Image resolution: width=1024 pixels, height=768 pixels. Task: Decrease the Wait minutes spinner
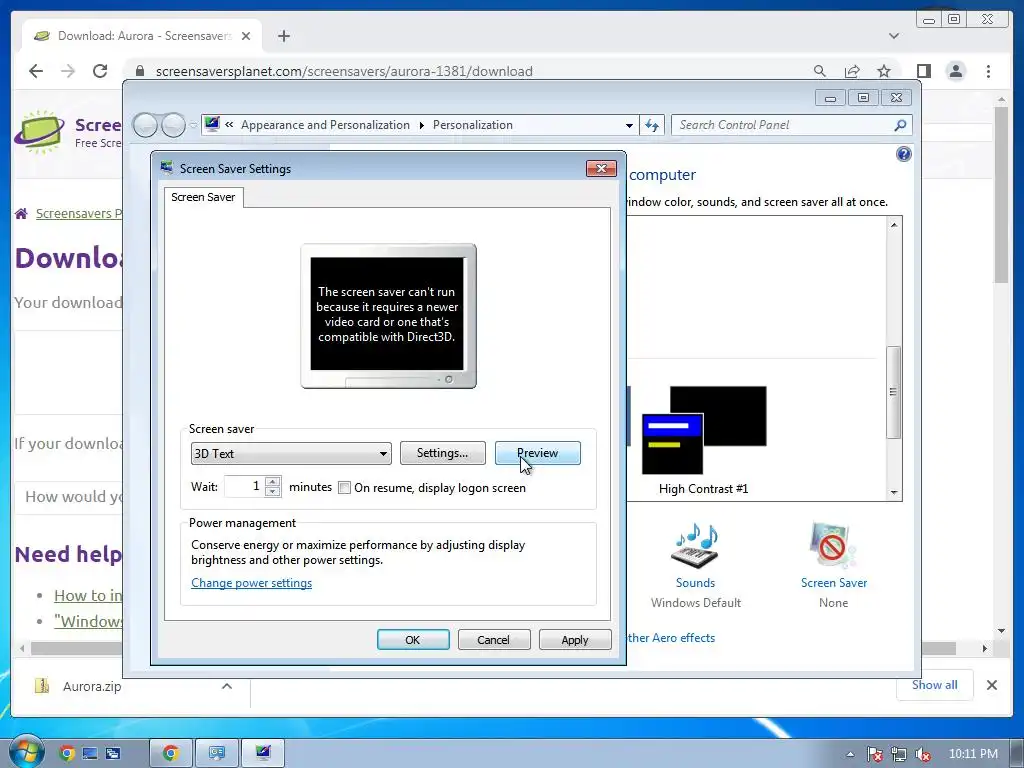273,492
